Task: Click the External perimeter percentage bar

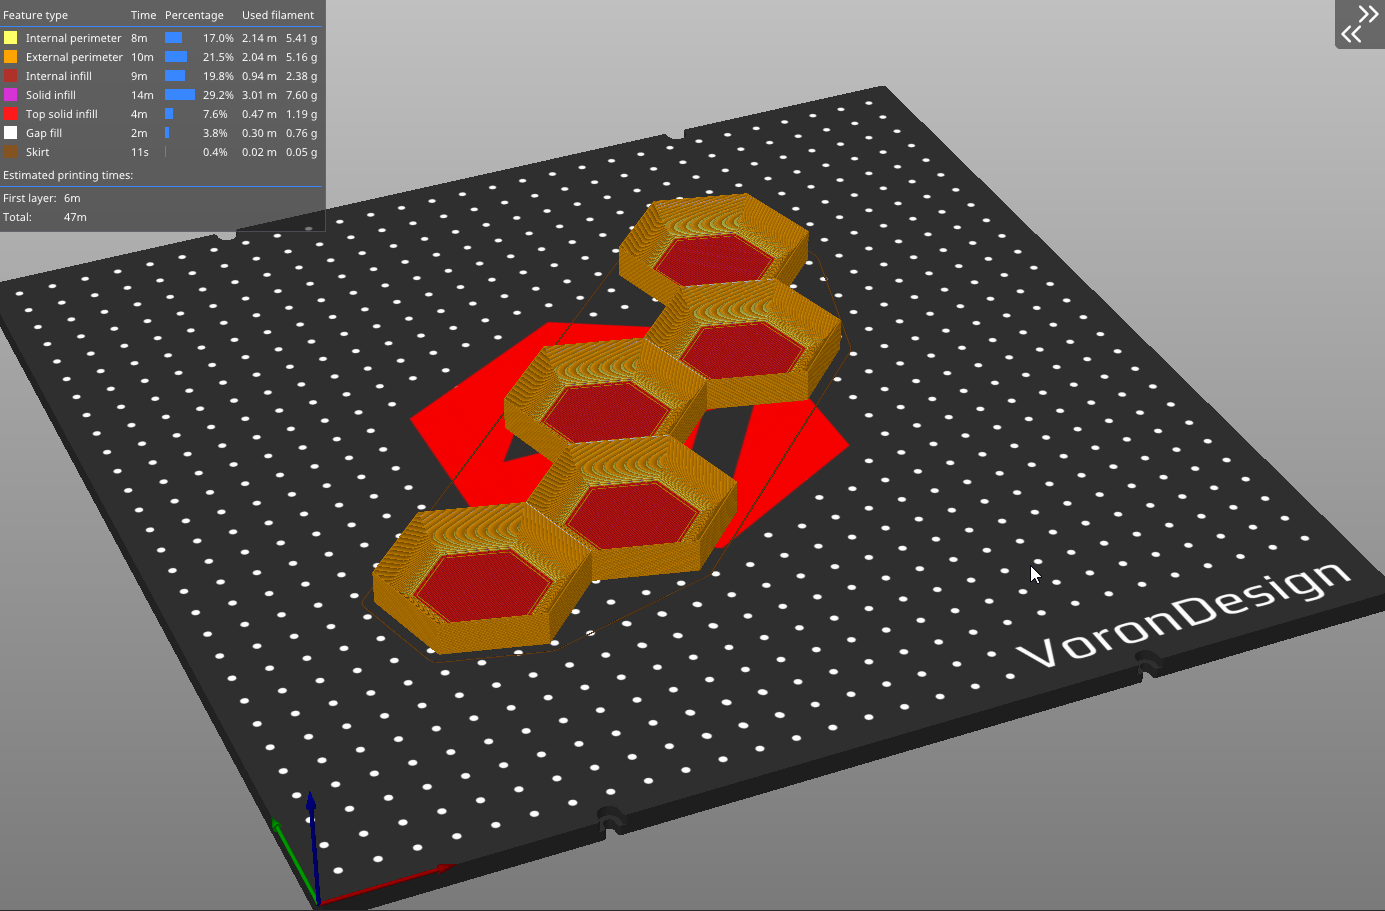Action: [x=176, y=57]
